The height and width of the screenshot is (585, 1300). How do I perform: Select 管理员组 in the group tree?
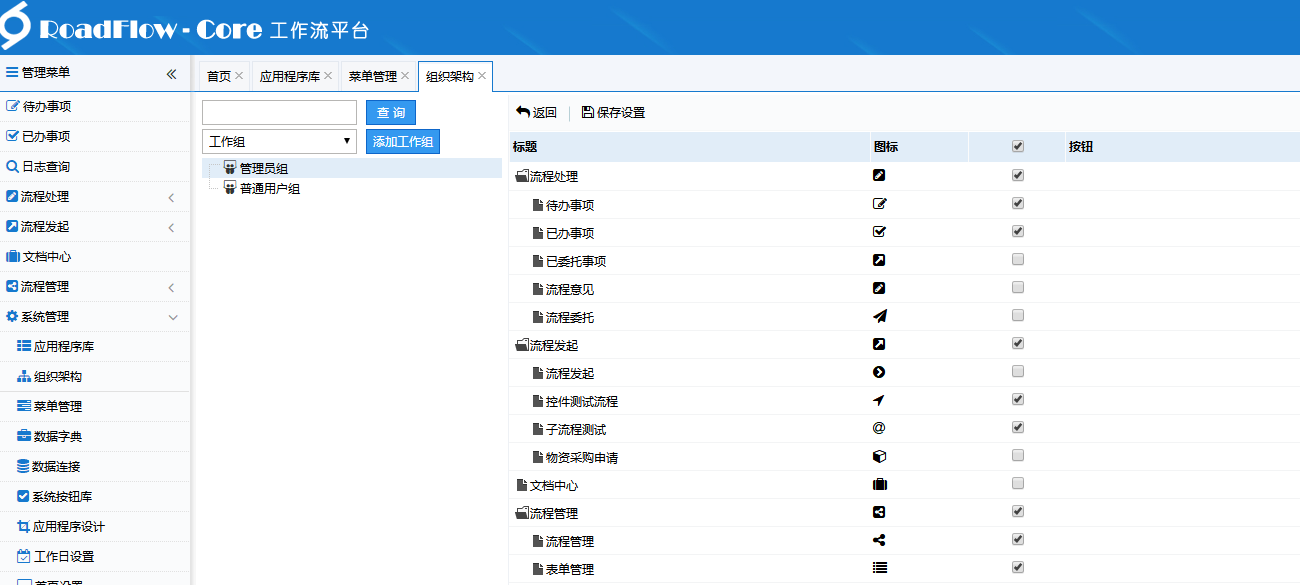pyautogui.click(x=264, y=168)
